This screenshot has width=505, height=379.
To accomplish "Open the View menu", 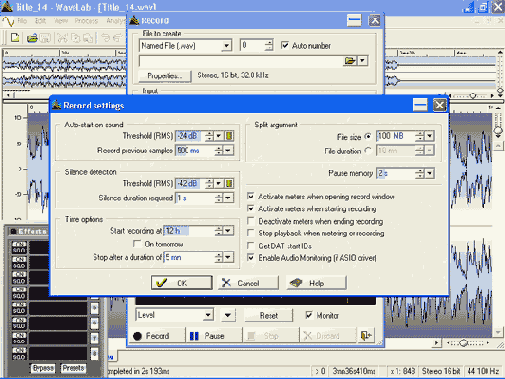I will (x=61, y=21).
